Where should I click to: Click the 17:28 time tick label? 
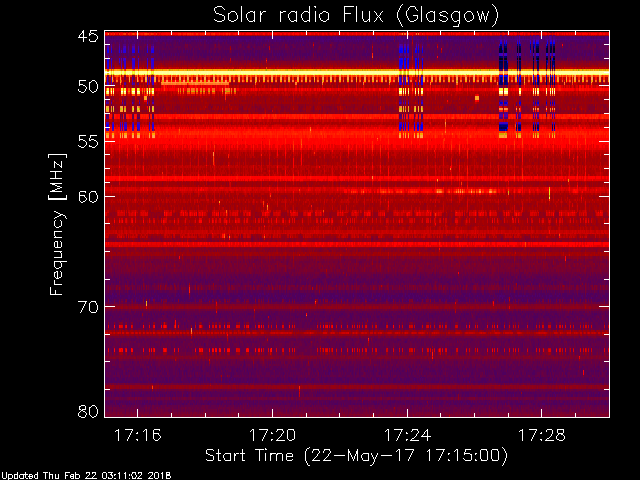click(x=542, y=436)
